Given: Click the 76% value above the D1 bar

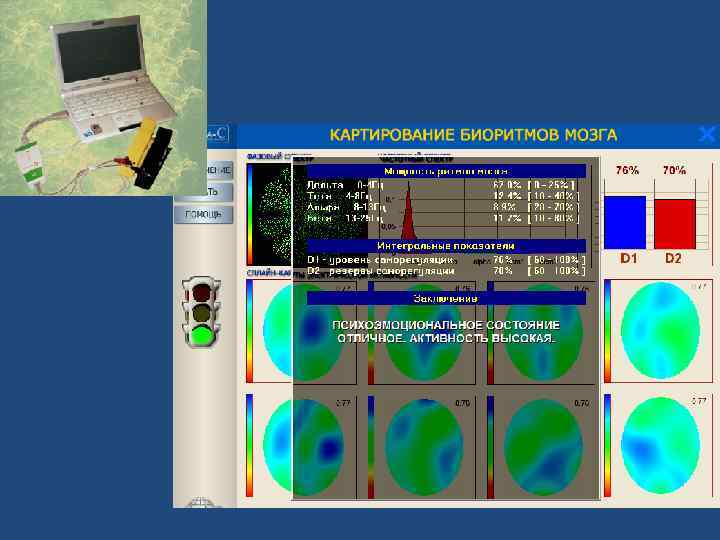Looking at the screenshot, I should pyautogui.click(x=627, y=170).
